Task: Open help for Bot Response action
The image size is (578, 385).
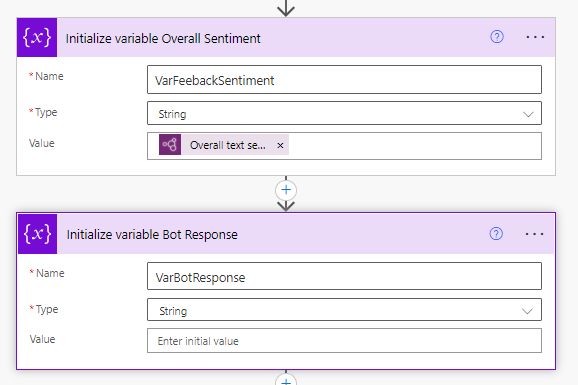Action: tap(496, 234)
